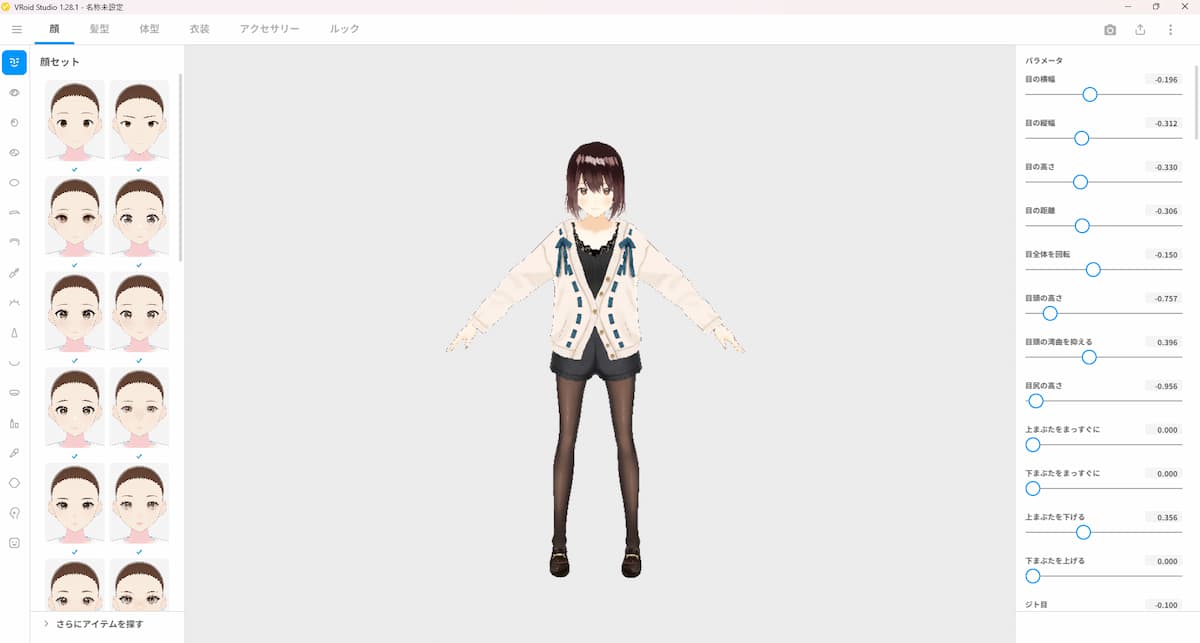Select the face texture icon at sidebar bottom
Viewport: 1200px width, 643px height.
[14, 543]
